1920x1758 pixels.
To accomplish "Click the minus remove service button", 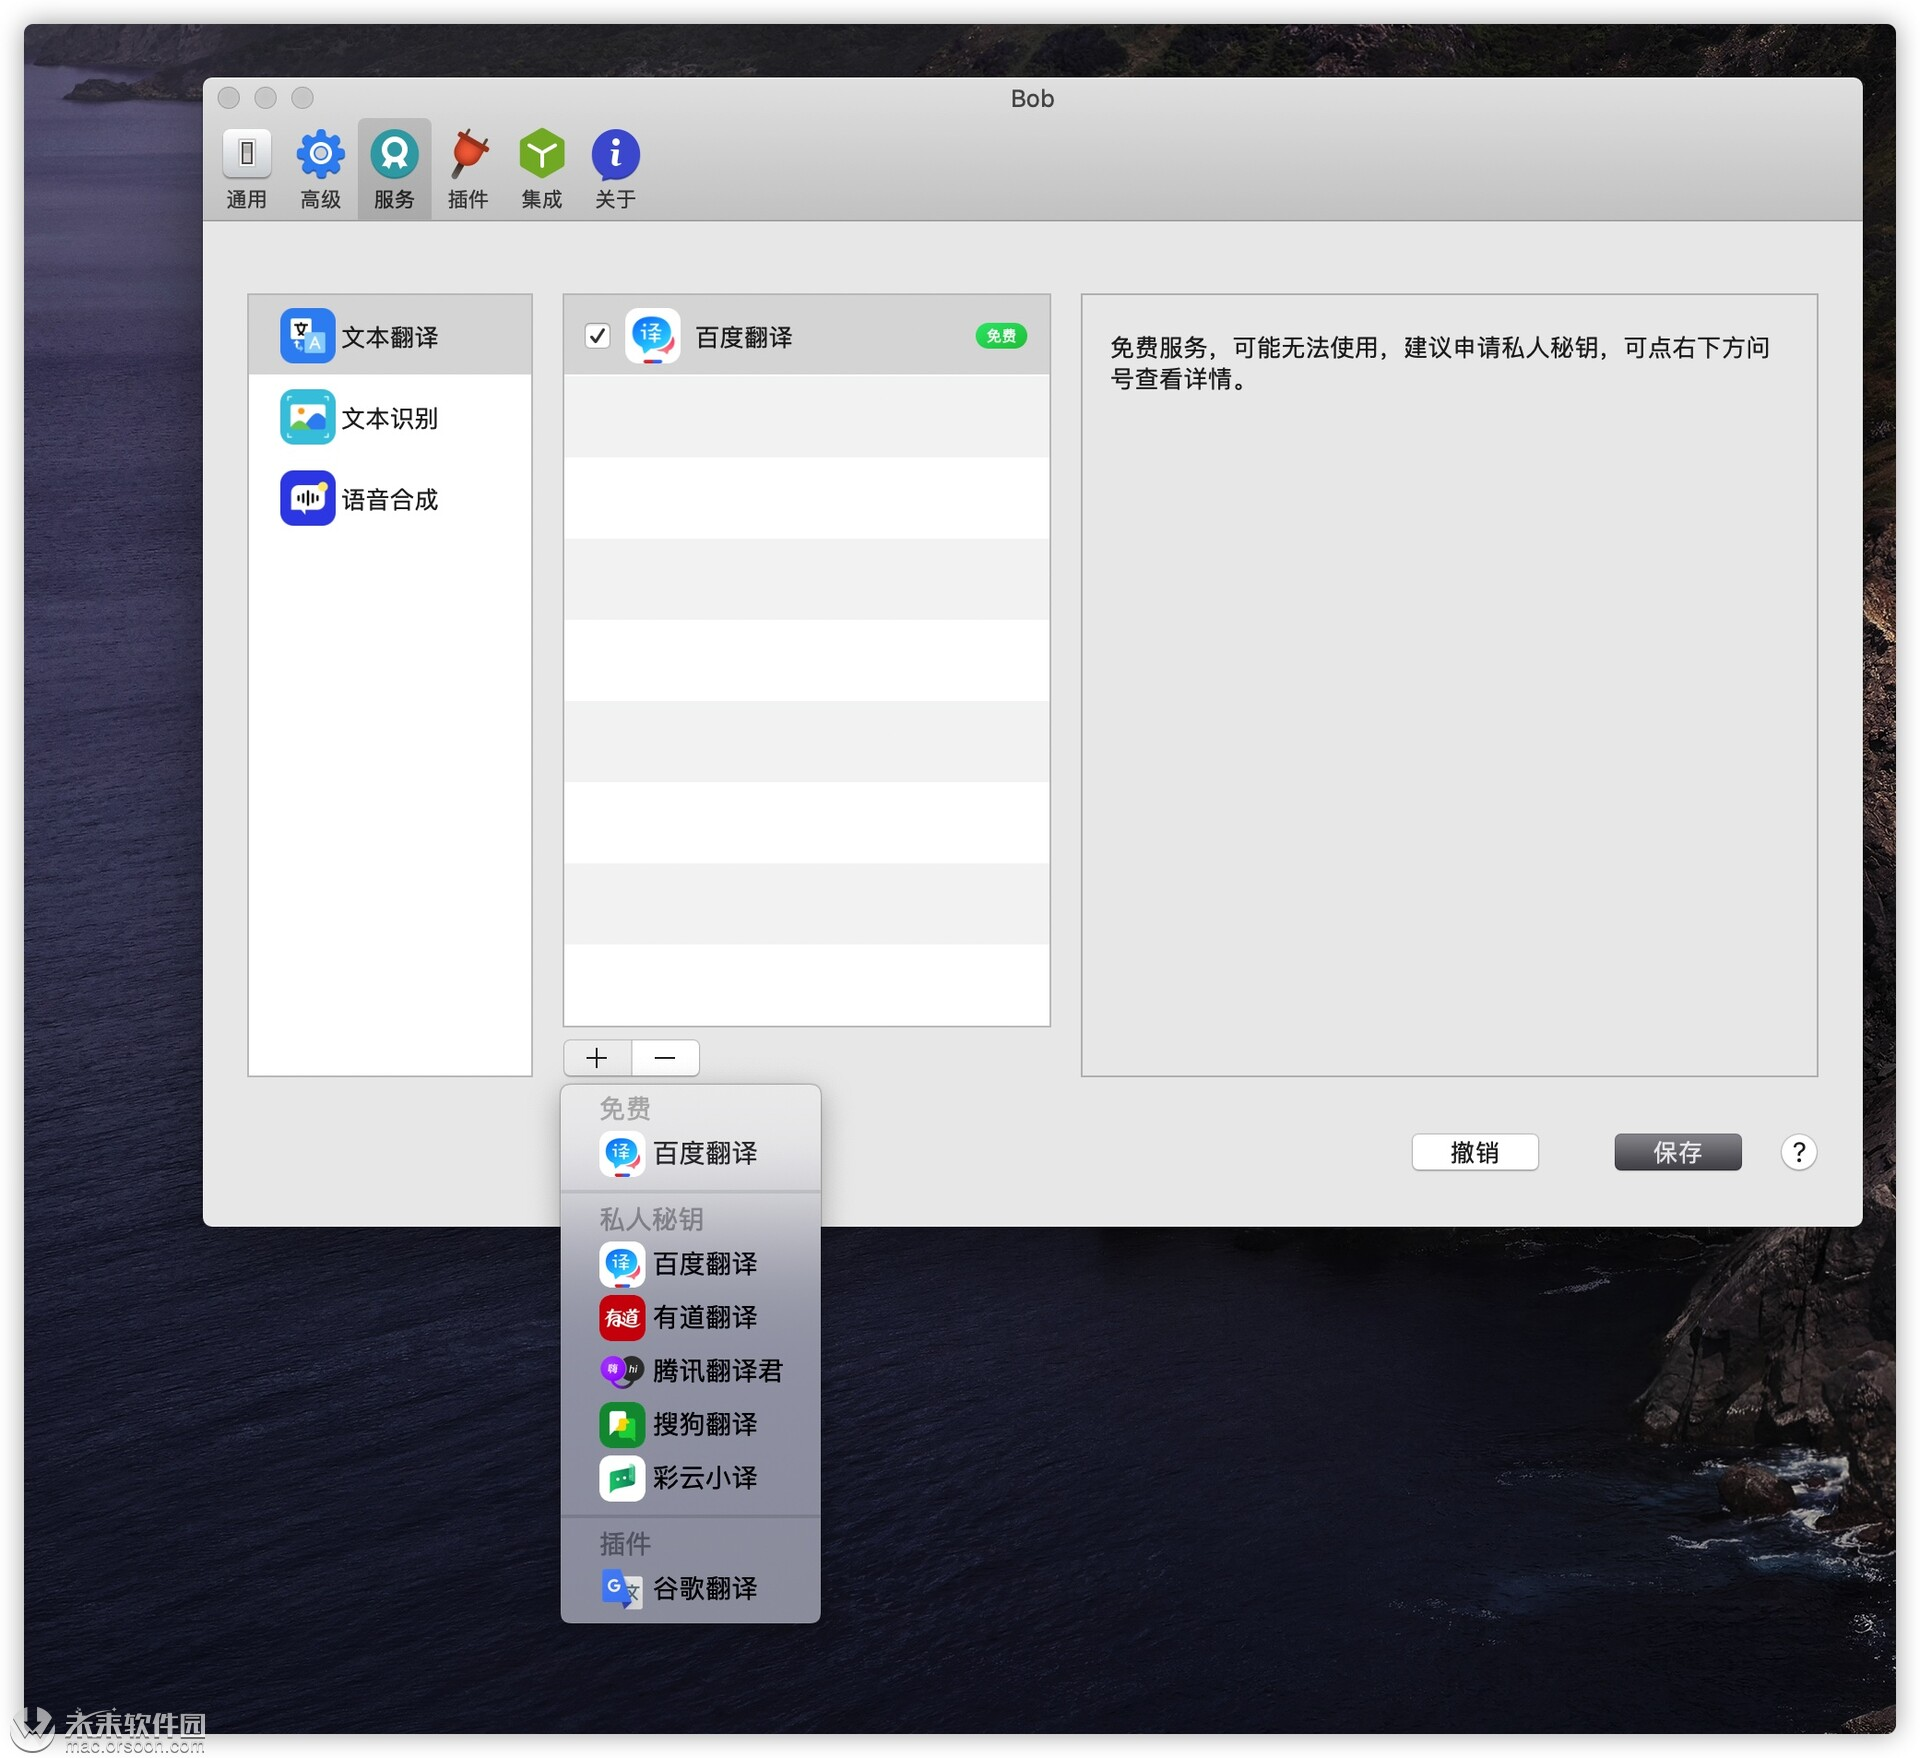I will pos(665,1057).
